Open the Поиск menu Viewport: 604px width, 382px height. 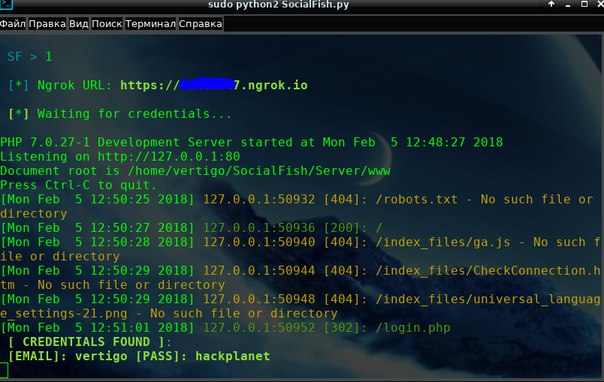pos(107,24)
